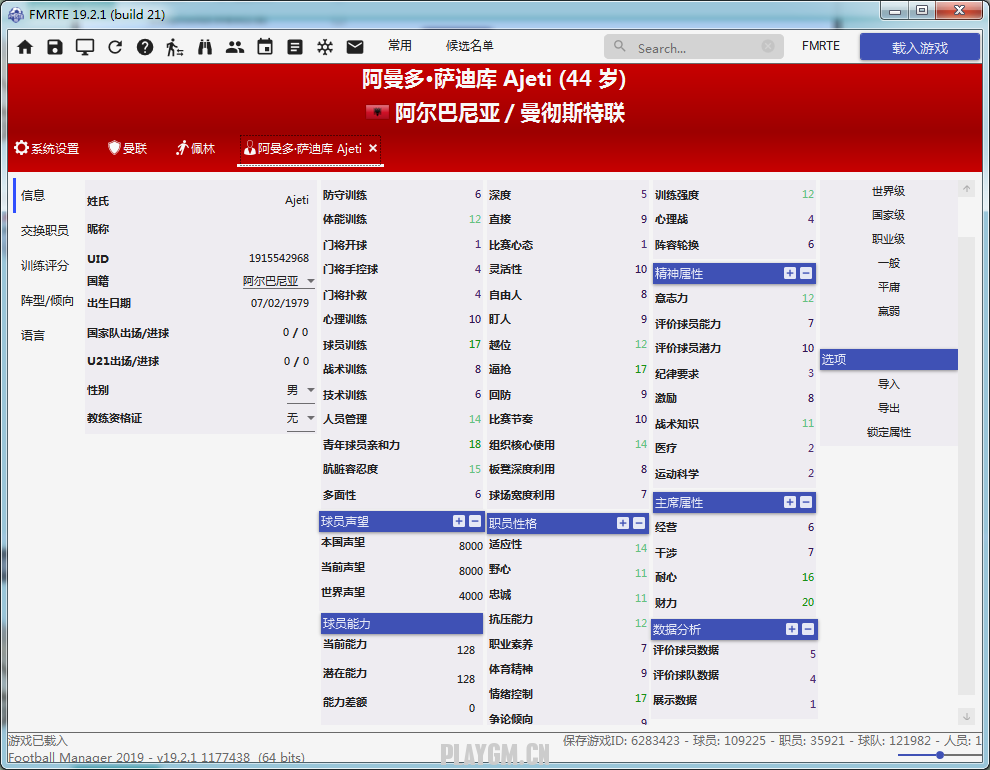The image size is (990, 770).
Task: Adjust the zoom slider at bottom right
Action: point(939,755)
